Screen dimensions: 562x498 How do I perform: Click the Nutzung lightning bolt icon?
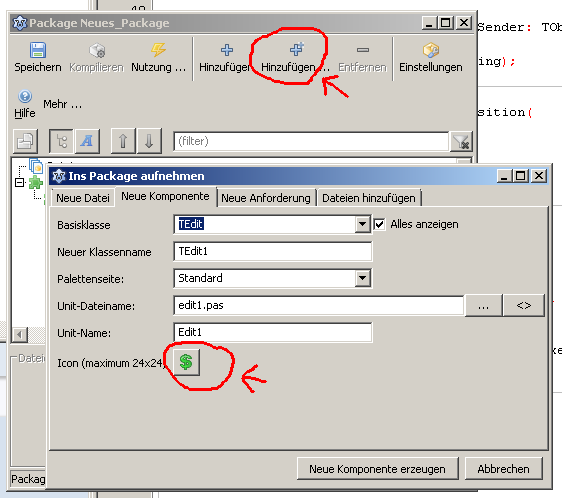click(x=158, y=50)
